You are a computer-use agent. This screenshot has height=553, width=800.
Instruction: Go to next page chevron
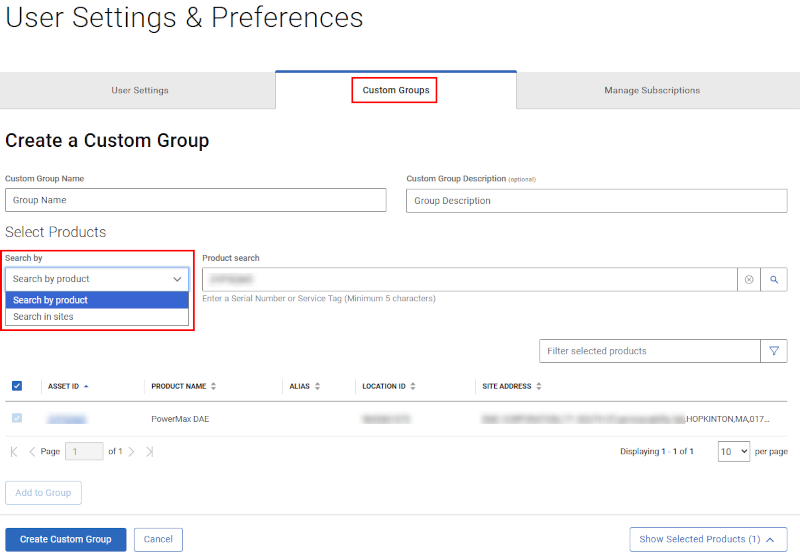click(131, 452)
